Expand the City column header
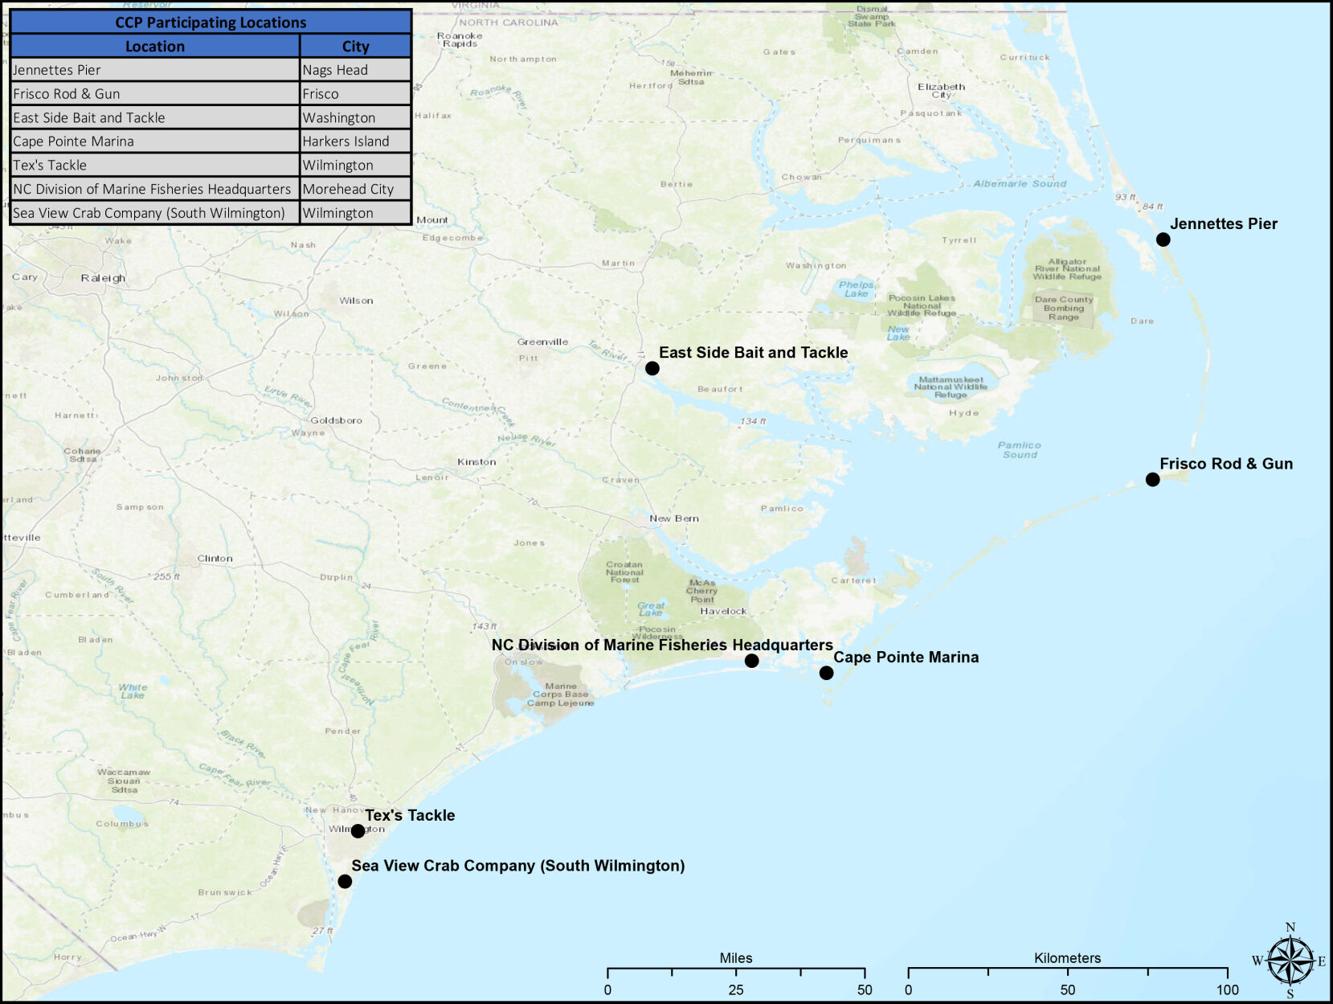1333x1004 pixels. (x=356, y=46)
